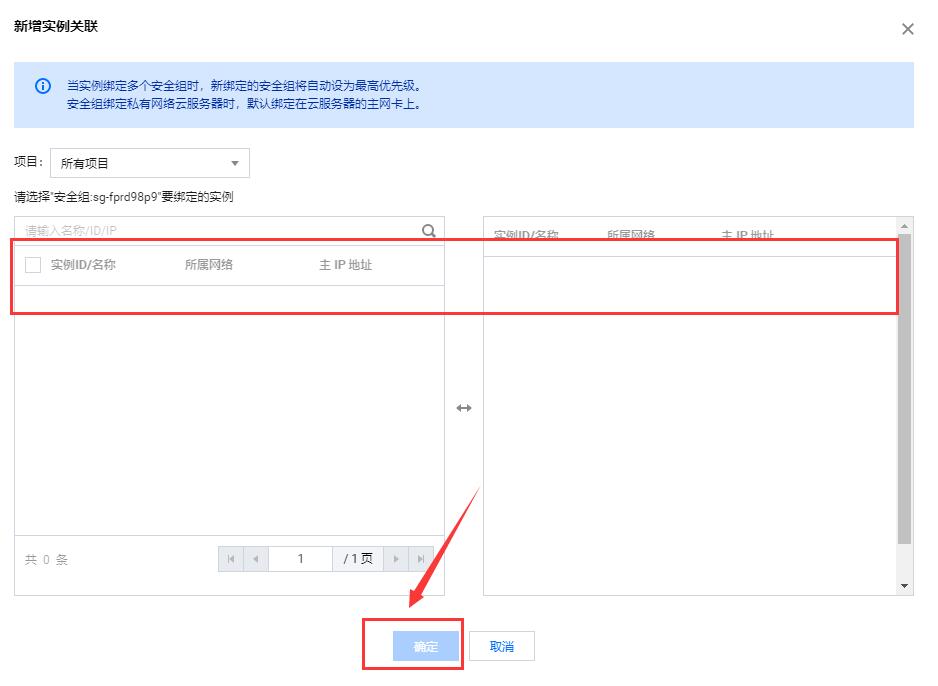This screenshot has width=938, height=686.
Task: Tick the select-all checkbox beside 实例ID/名称
Action: 33,264
